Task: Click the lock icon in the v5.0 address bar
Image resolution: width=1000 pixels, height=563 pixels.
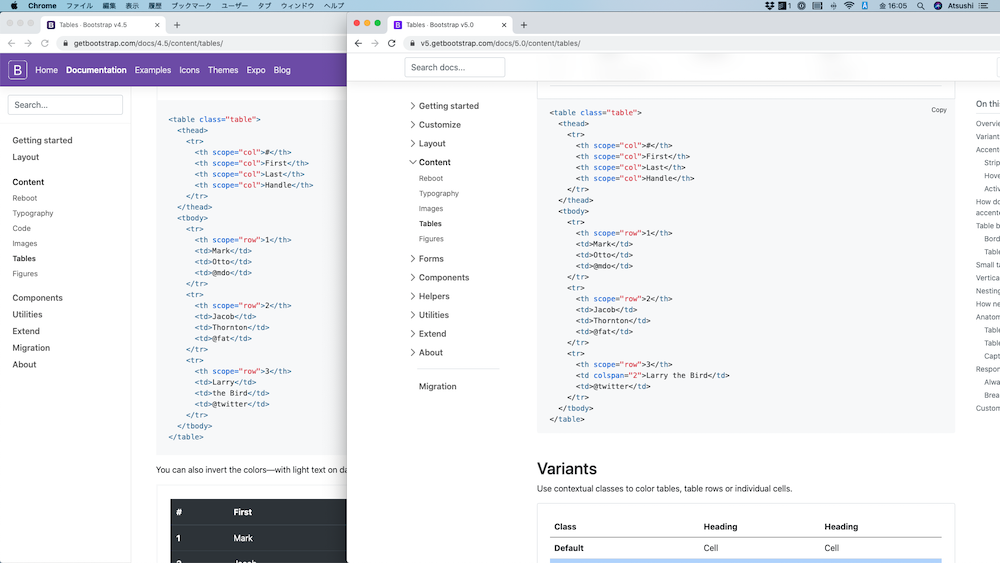Action: coord(412,43)
